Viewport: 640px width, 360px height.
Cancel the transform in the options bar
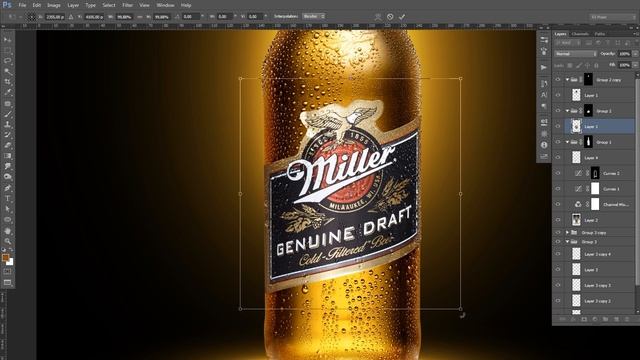[x=390, y=17]
